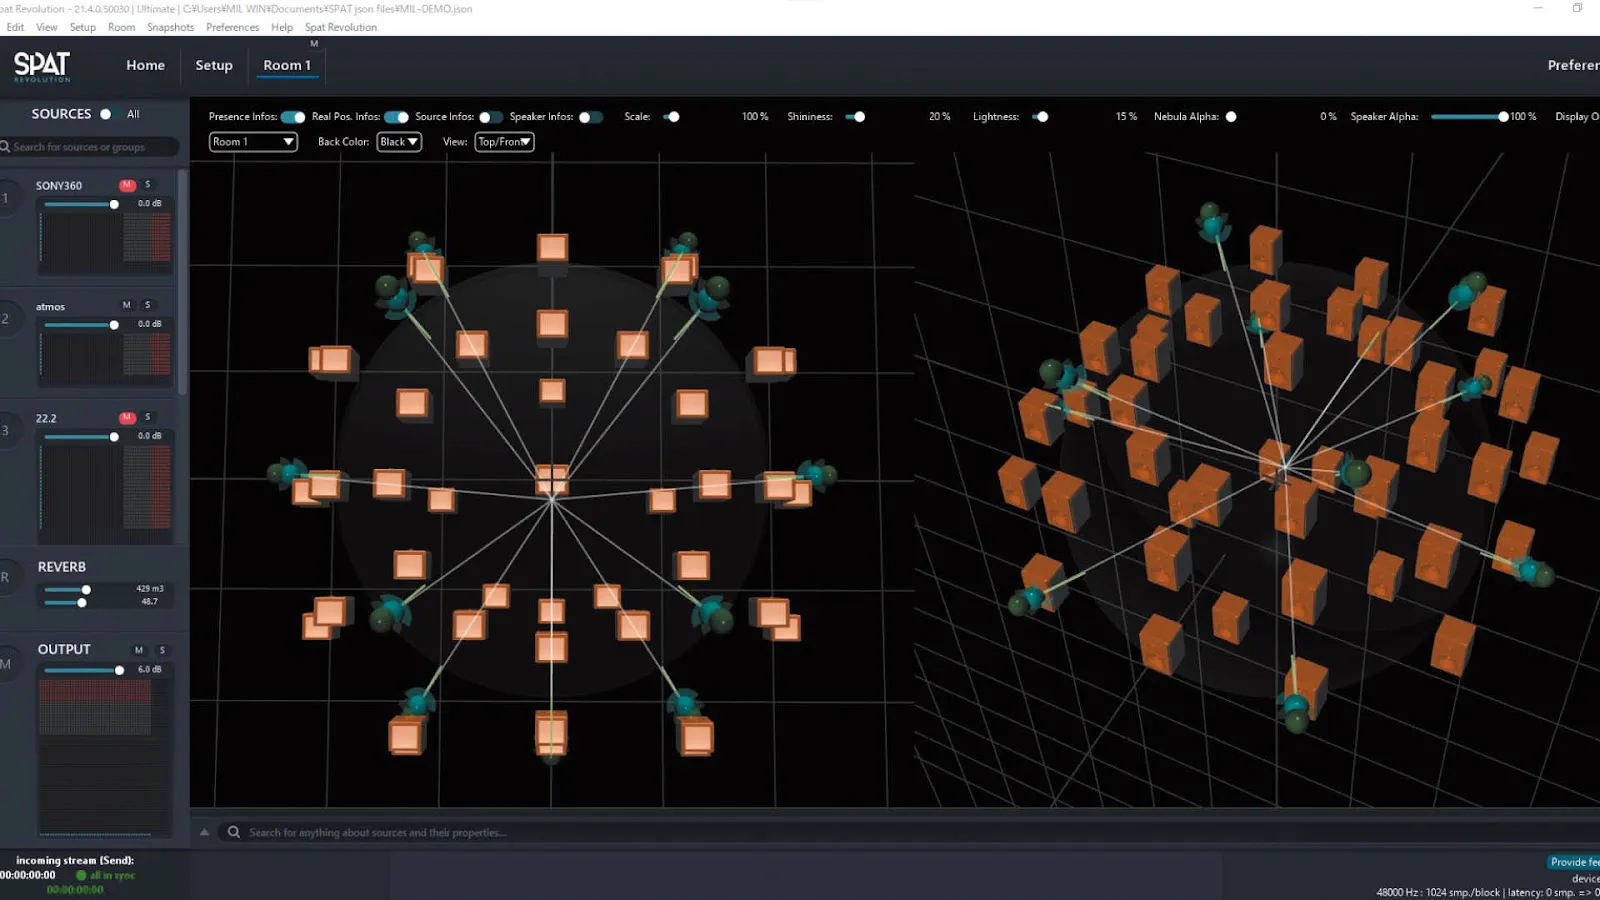Open the Room menu
The height and width of the screenshot is (900, 1600).
click(121, 27)
